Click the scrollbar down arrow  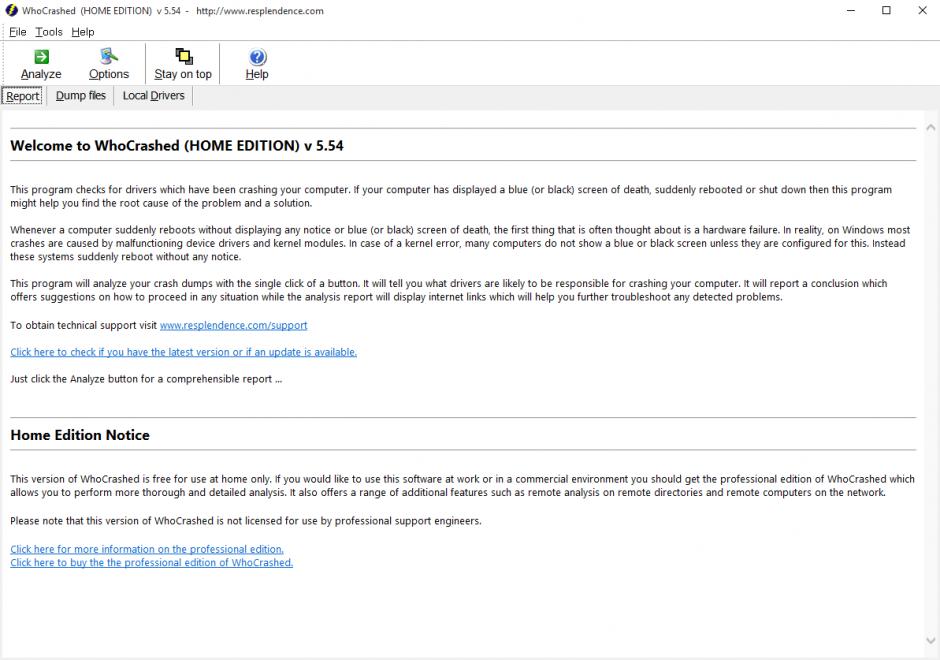pyautogui.click(x=930, y=641)
